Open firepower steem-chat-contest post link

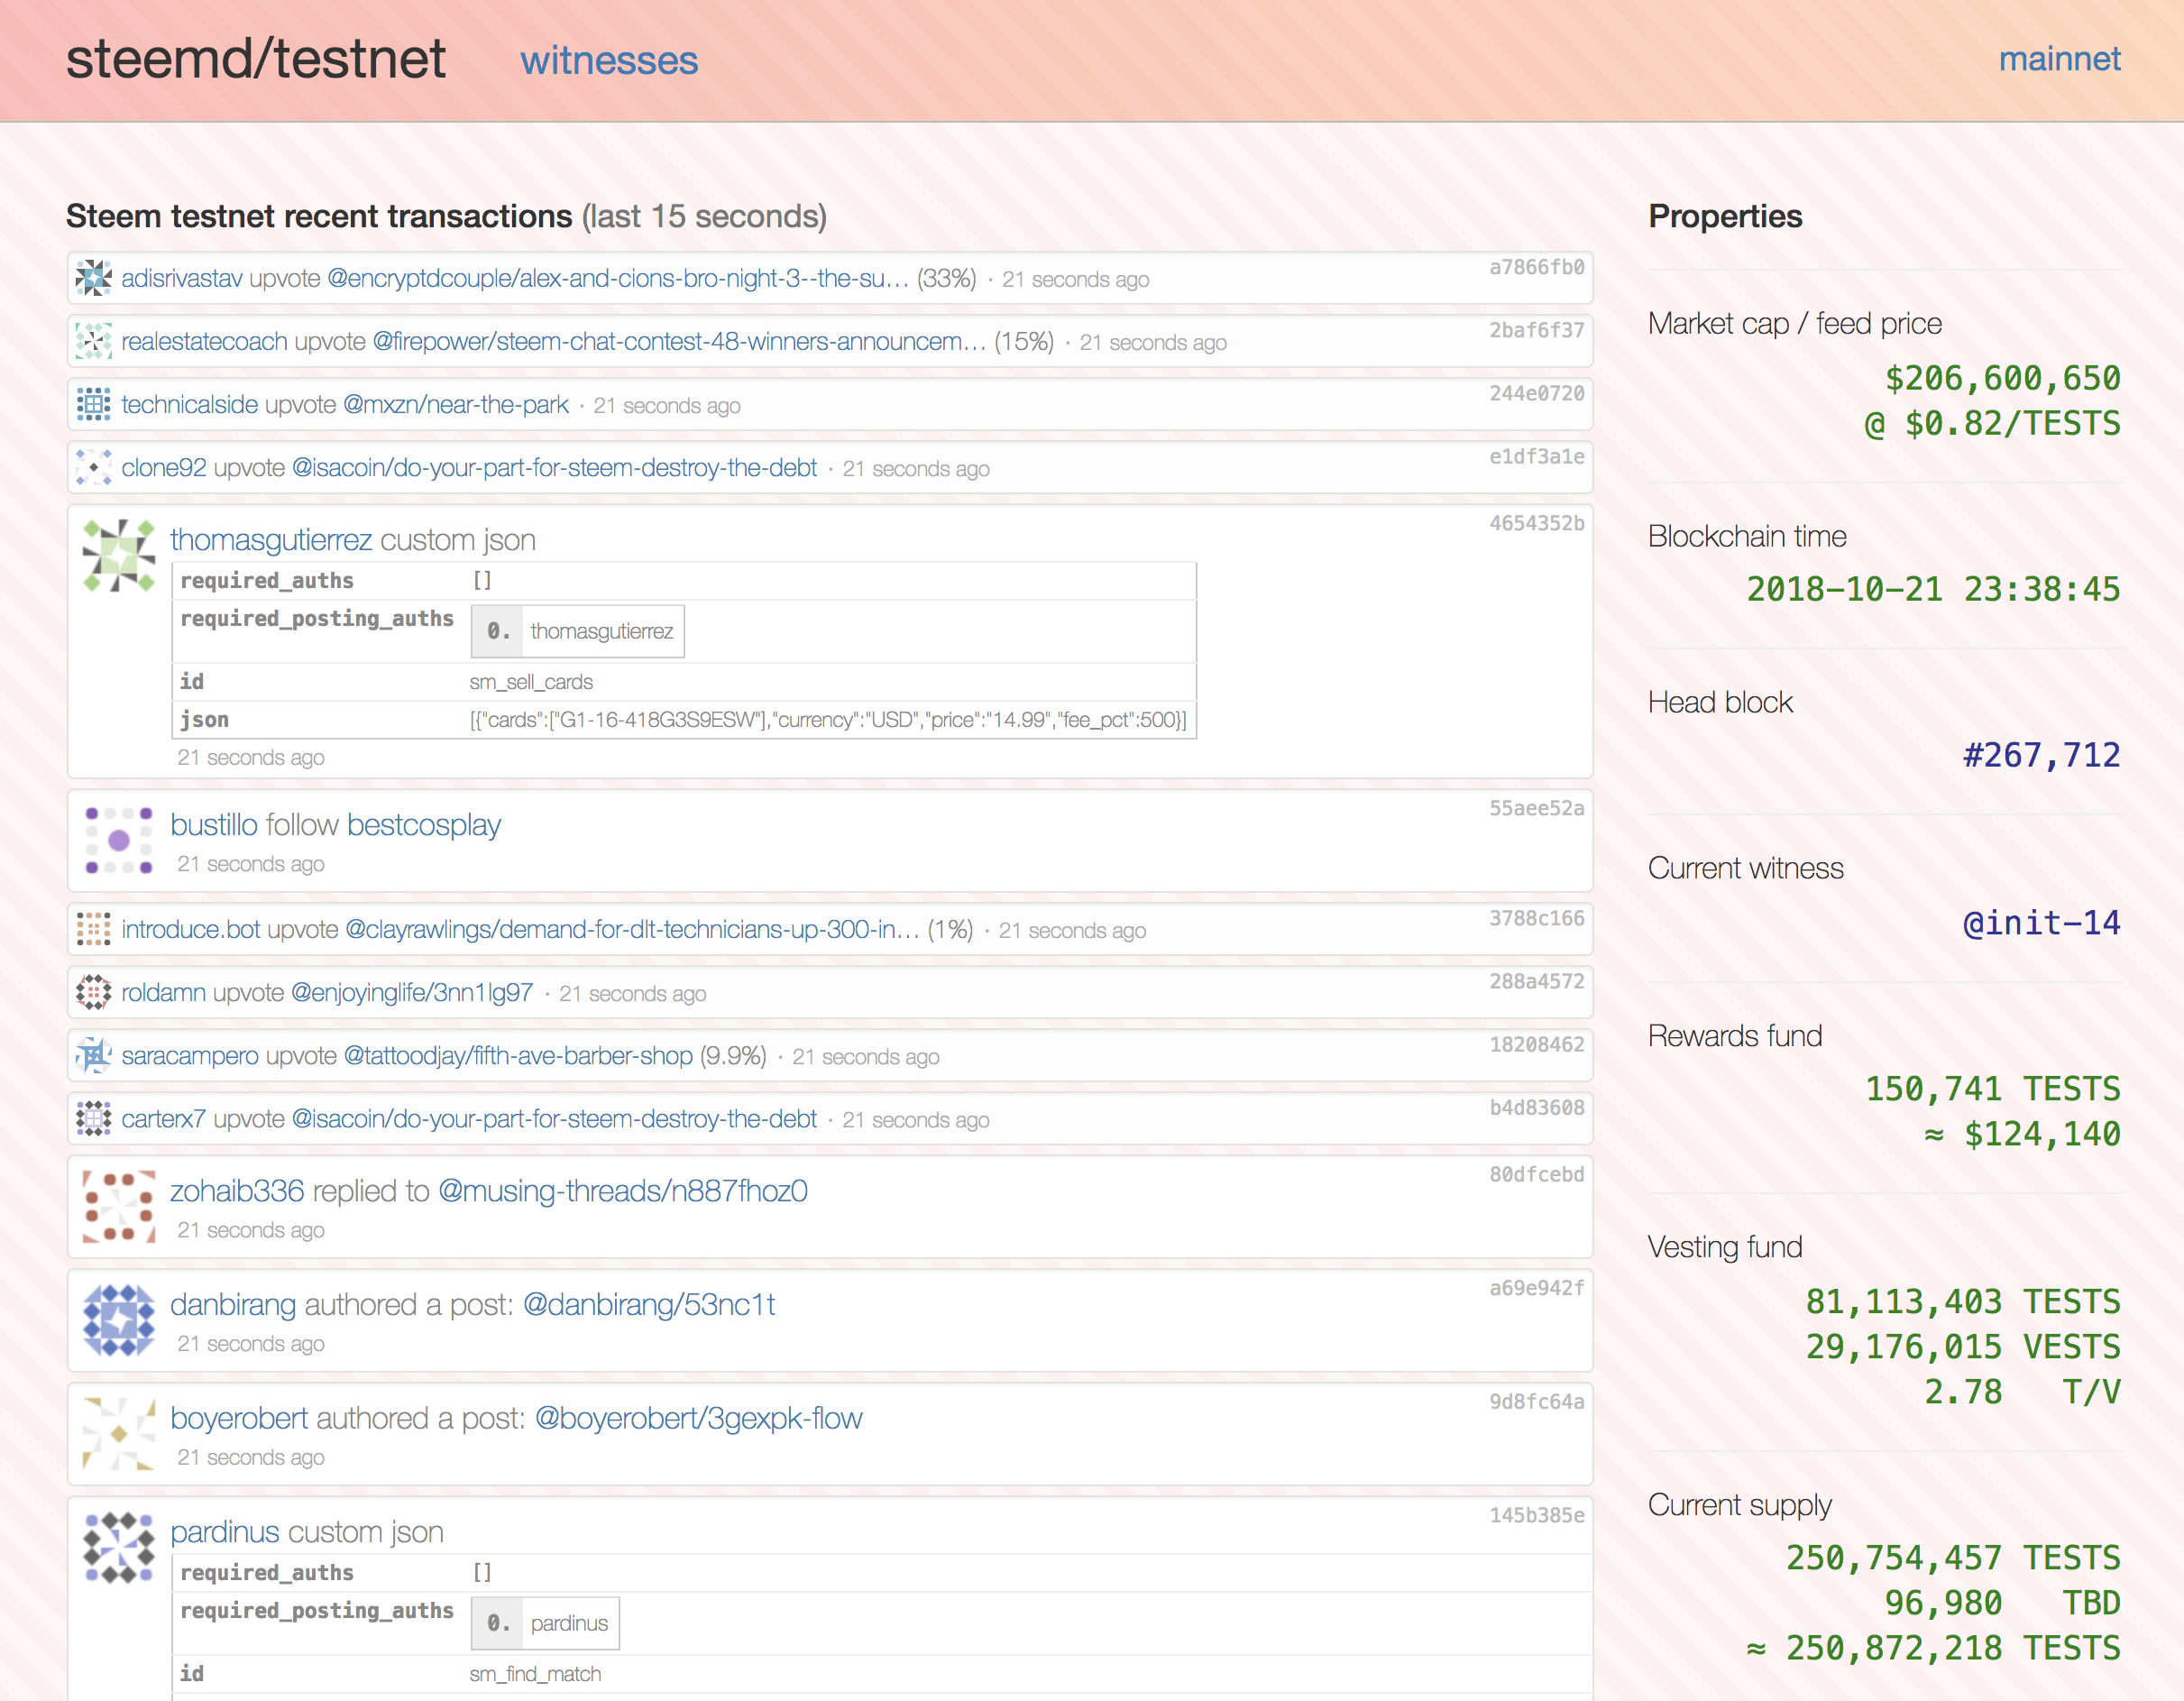[x=679, y=341]
